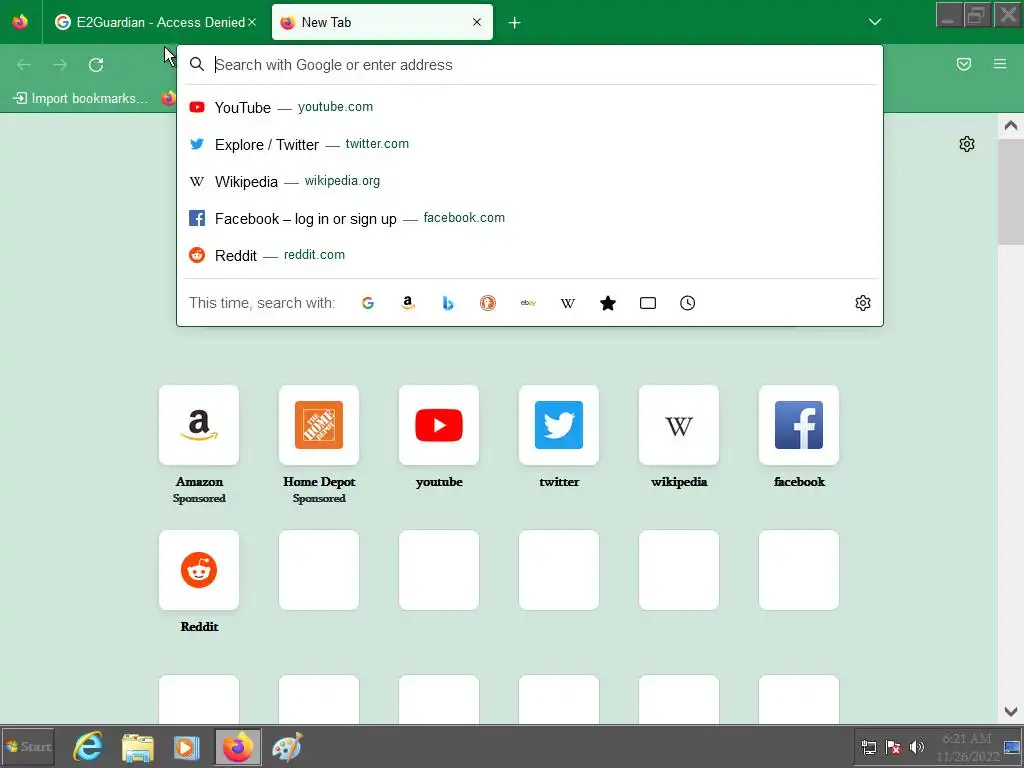The width and height of the screenshot is (1024, 768).
Task: Search in bookmarks star icon
Action: pyautogui.click(x=608, y=303)
